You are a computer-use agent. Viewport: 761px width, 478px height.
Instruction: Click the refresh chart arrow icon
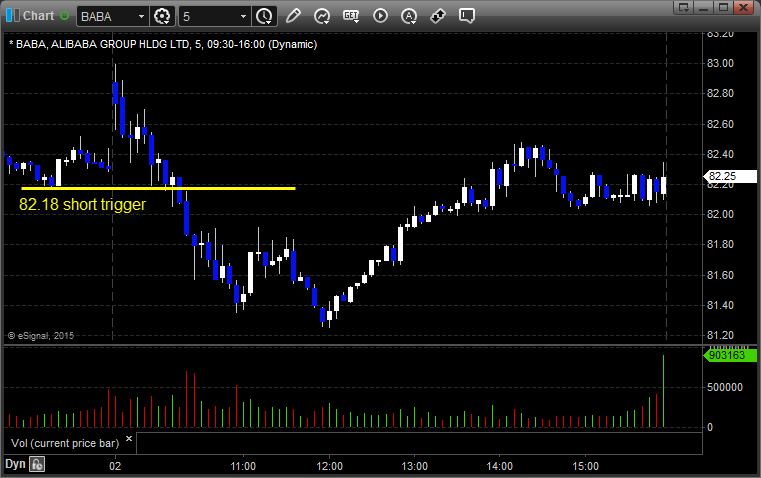click(x=322, y=16)
